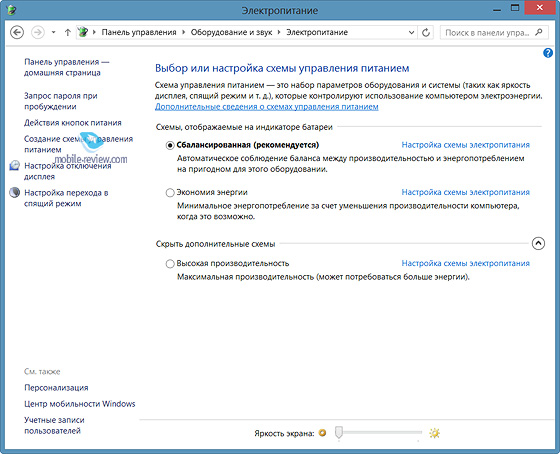The image size is (560, 454).
Task: Open Дополнительные сведения о схемах управления питанием
Action: coord(266,107)
